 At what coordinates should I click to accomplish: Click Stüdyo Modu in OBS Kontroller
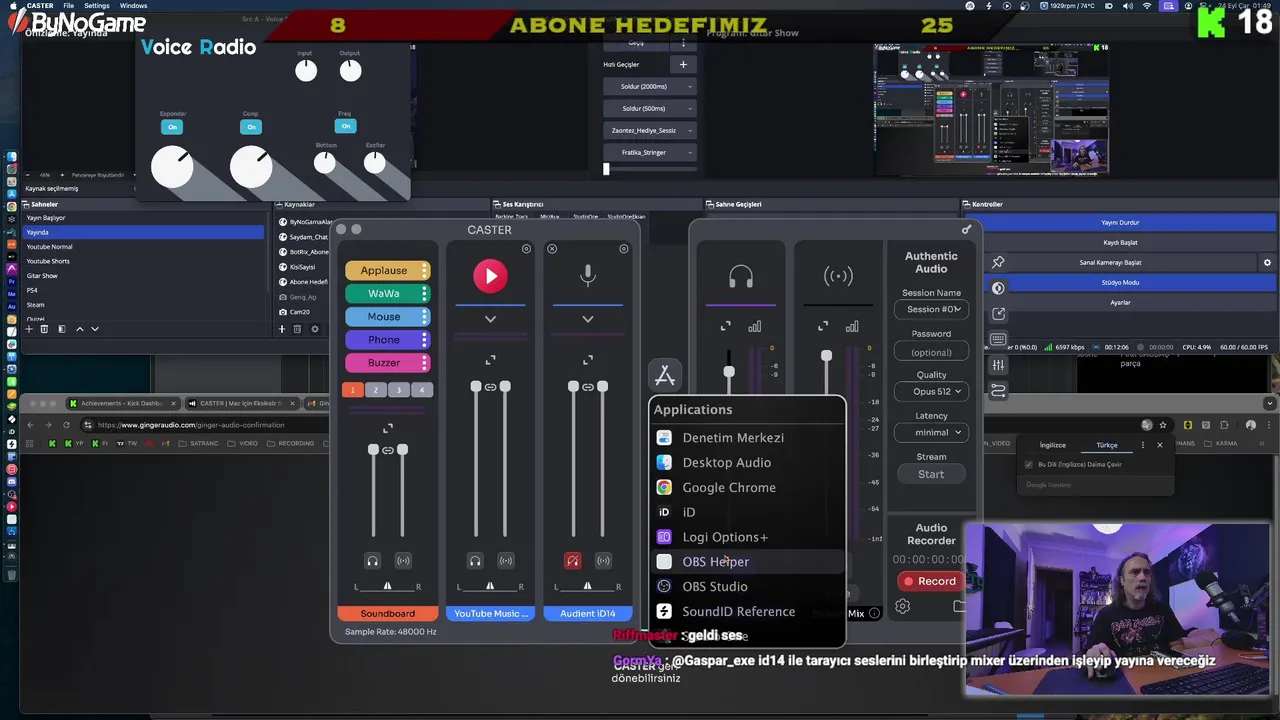(x=1120, y=283)
